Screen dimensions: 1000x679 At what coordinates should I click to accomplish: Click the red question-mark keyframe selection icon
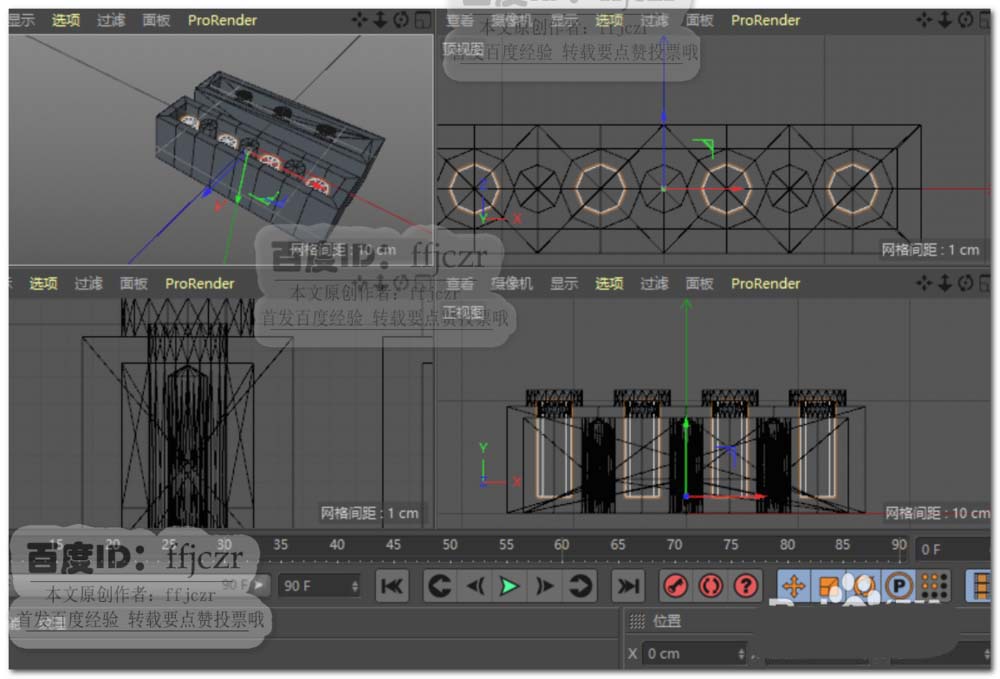(x=746, y=586)
